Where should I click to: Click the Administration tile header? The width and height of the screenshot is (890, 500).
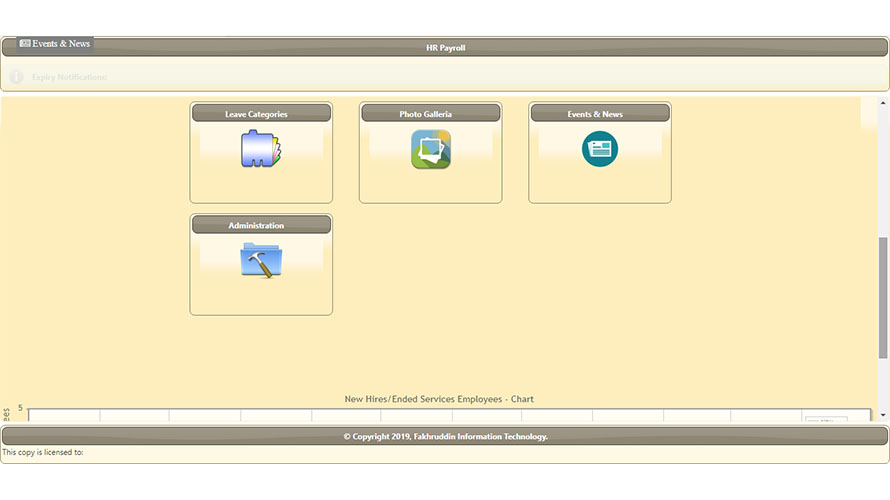click(x=261, y=226)
